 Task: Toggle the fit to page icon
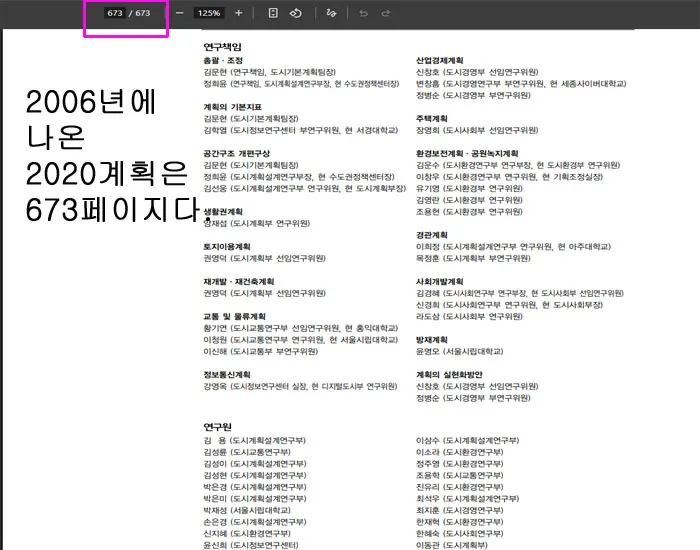click(273, 13)
